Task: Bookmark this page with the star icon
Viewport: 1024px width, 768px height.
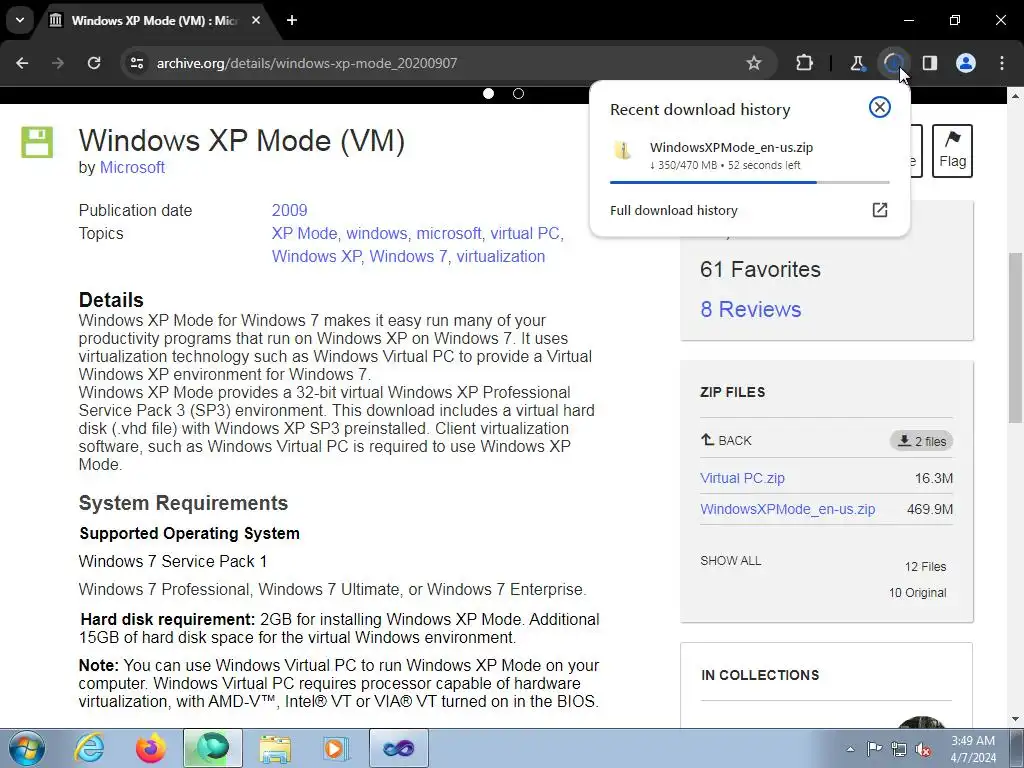Action: click(x=754, y=63)
